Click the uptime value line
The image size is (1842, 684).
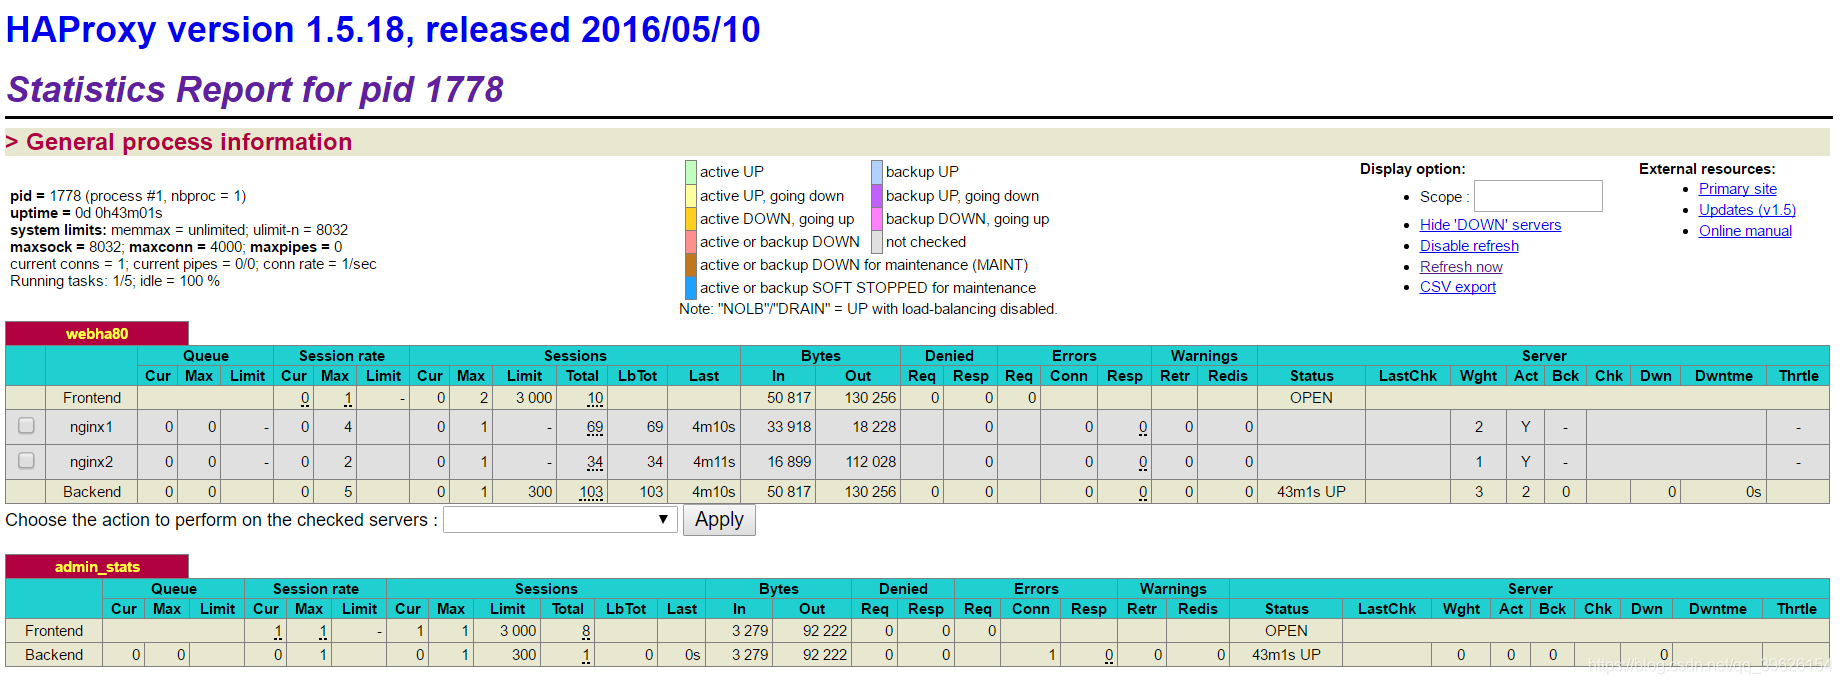[86, 213]
